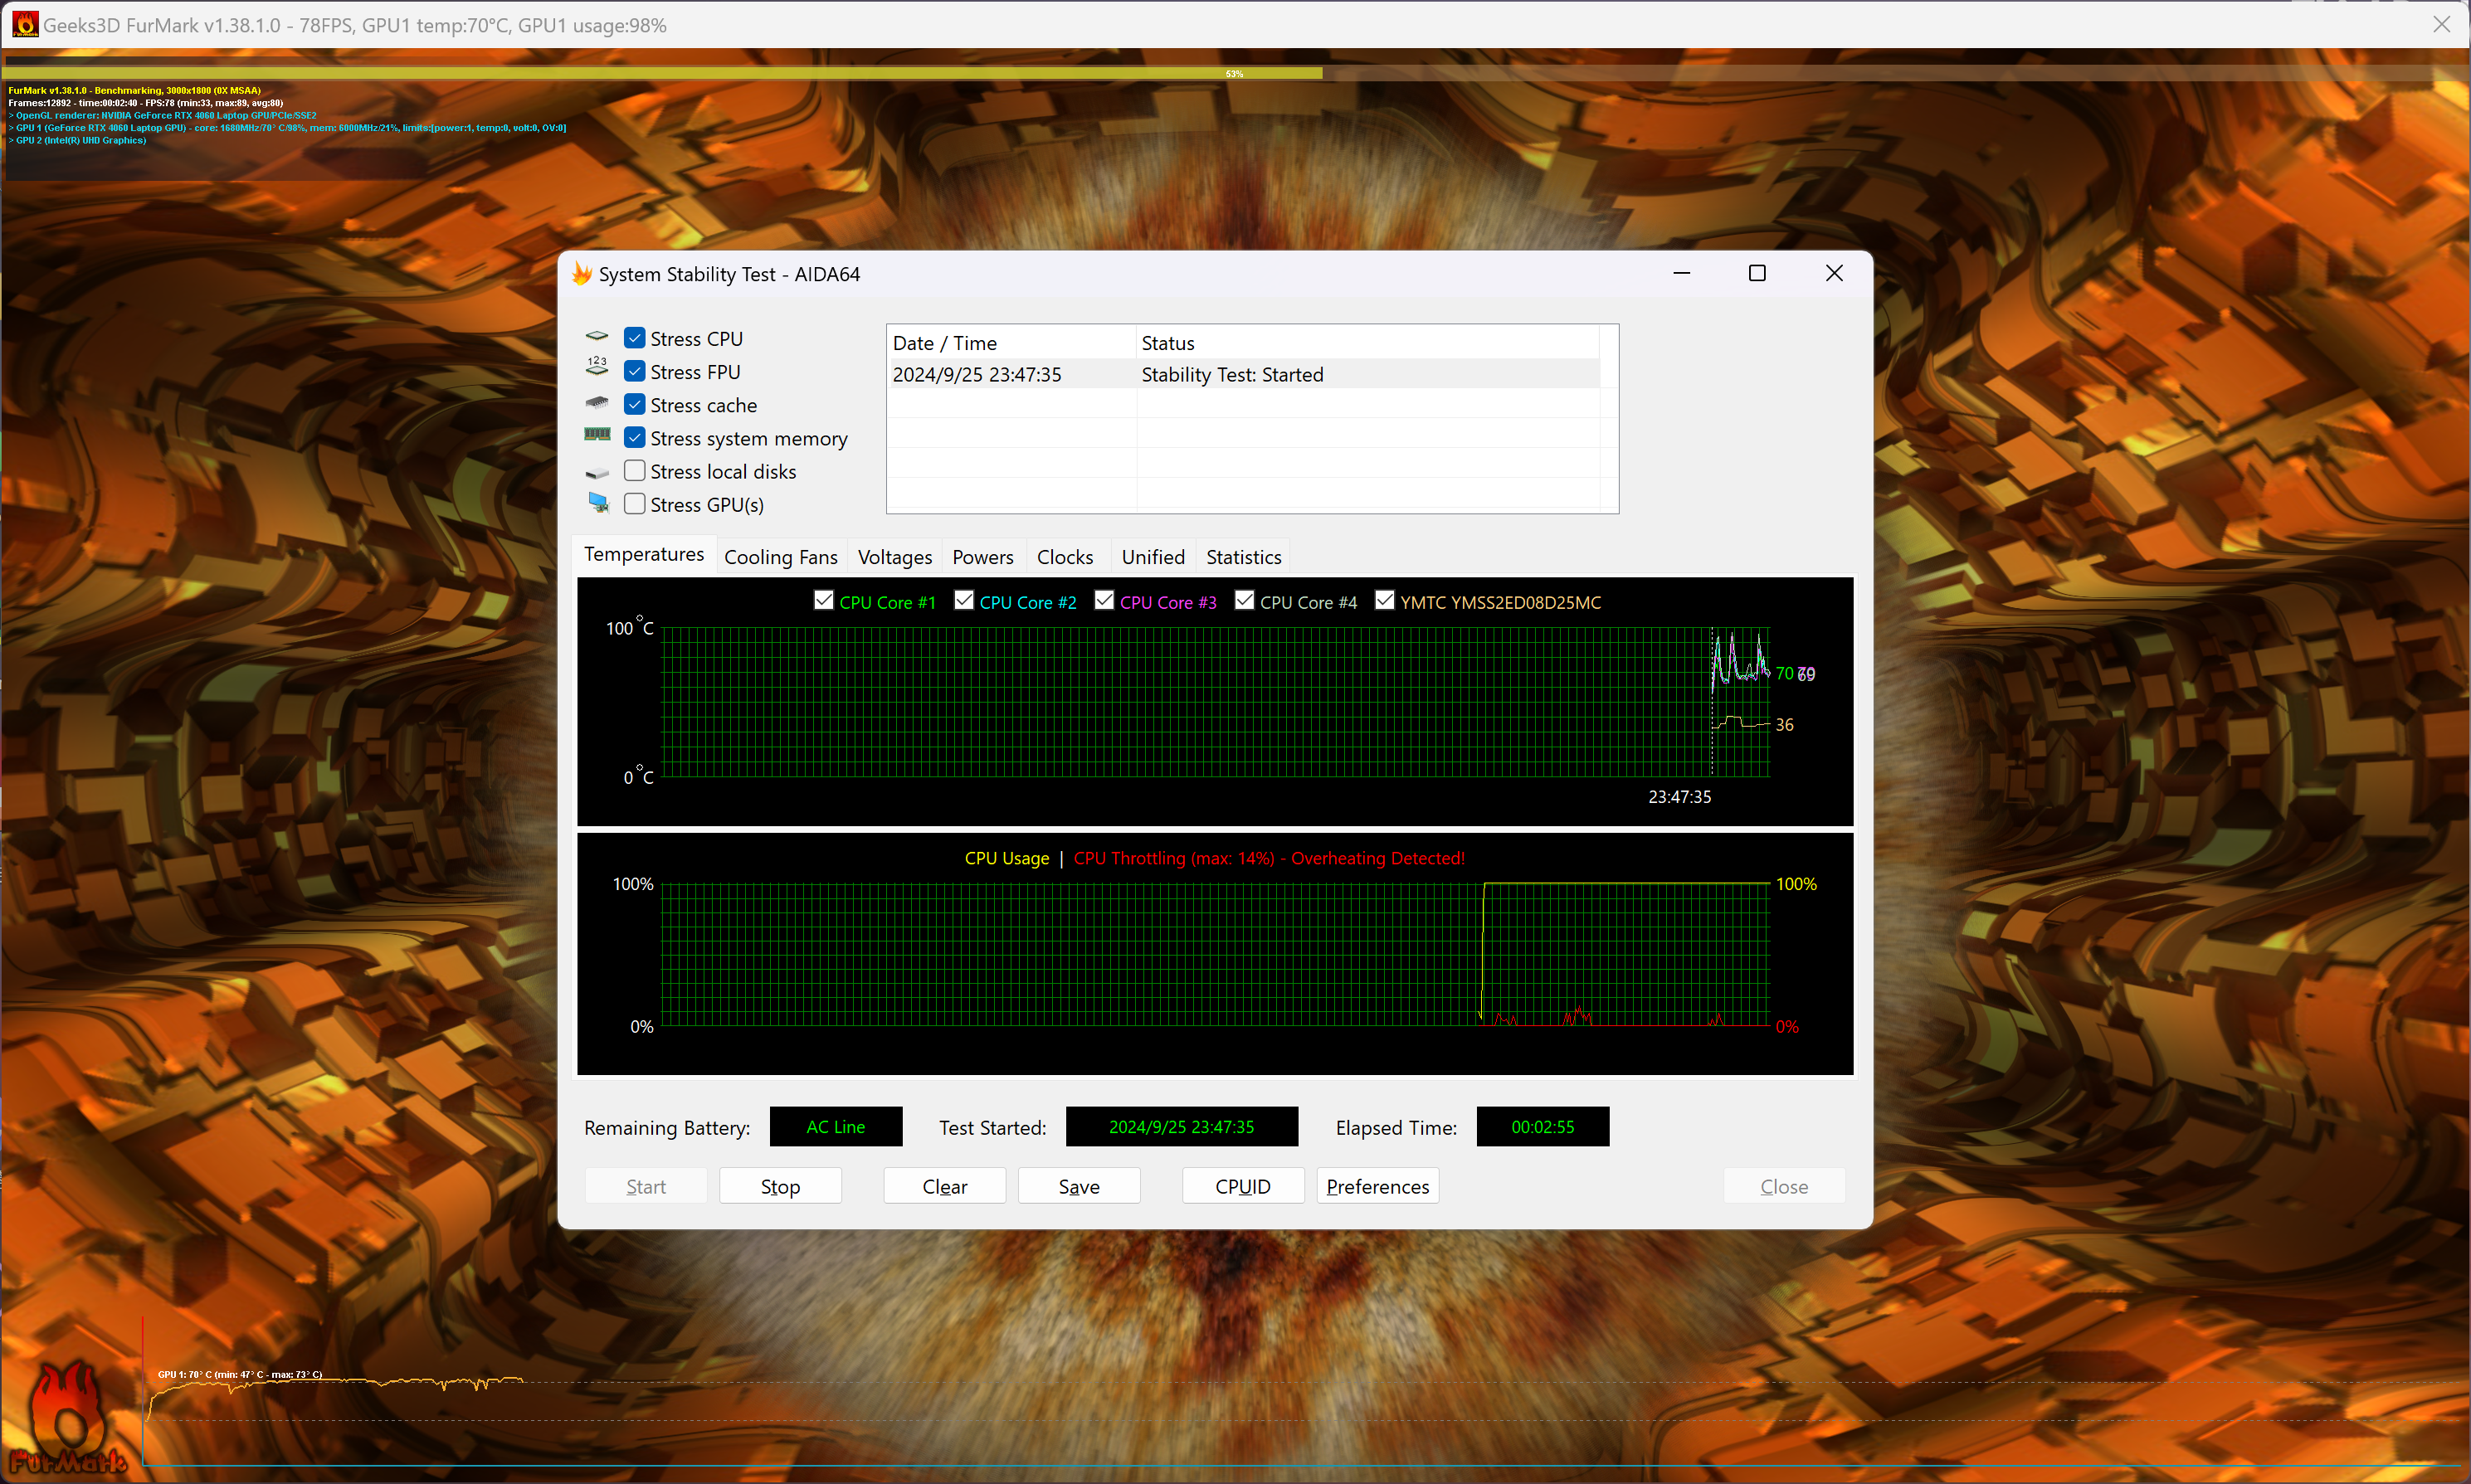The width and height of the screenshot is (2471, 1484).
Task: Click the Elapsed Time value 00:02:55
Action: coord(1542,1126)
